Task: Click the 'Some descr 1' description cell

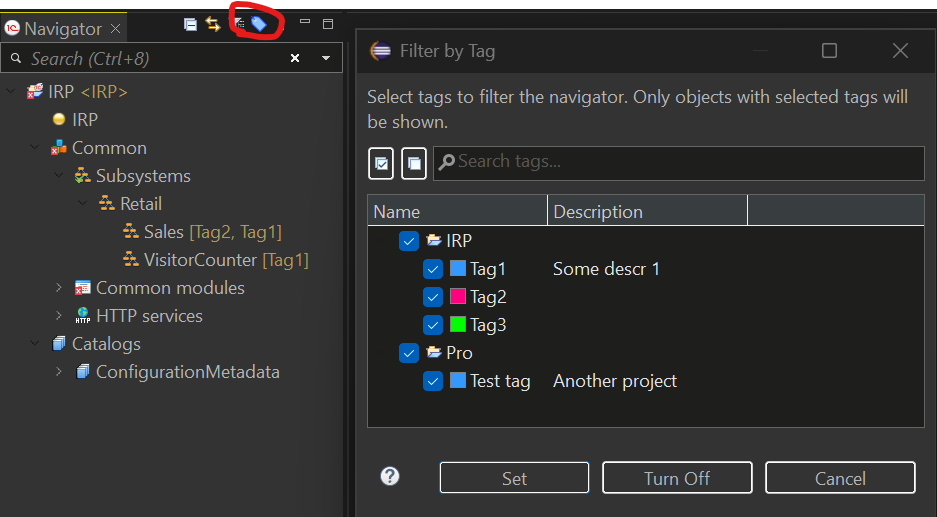Action: pos(607,269)
